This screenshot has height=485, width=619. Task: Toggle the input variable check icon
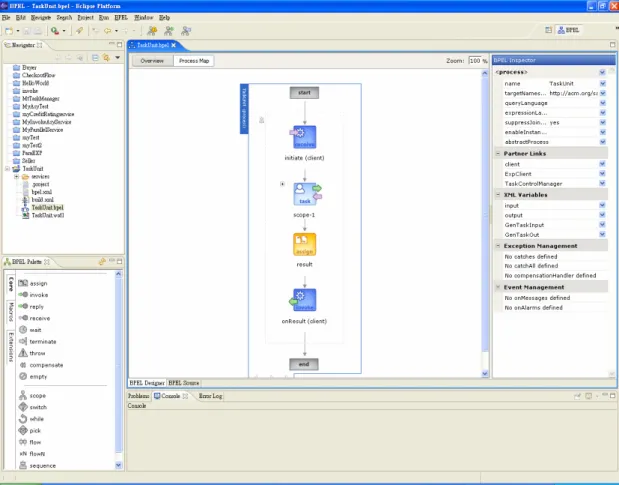coord(602,205)
